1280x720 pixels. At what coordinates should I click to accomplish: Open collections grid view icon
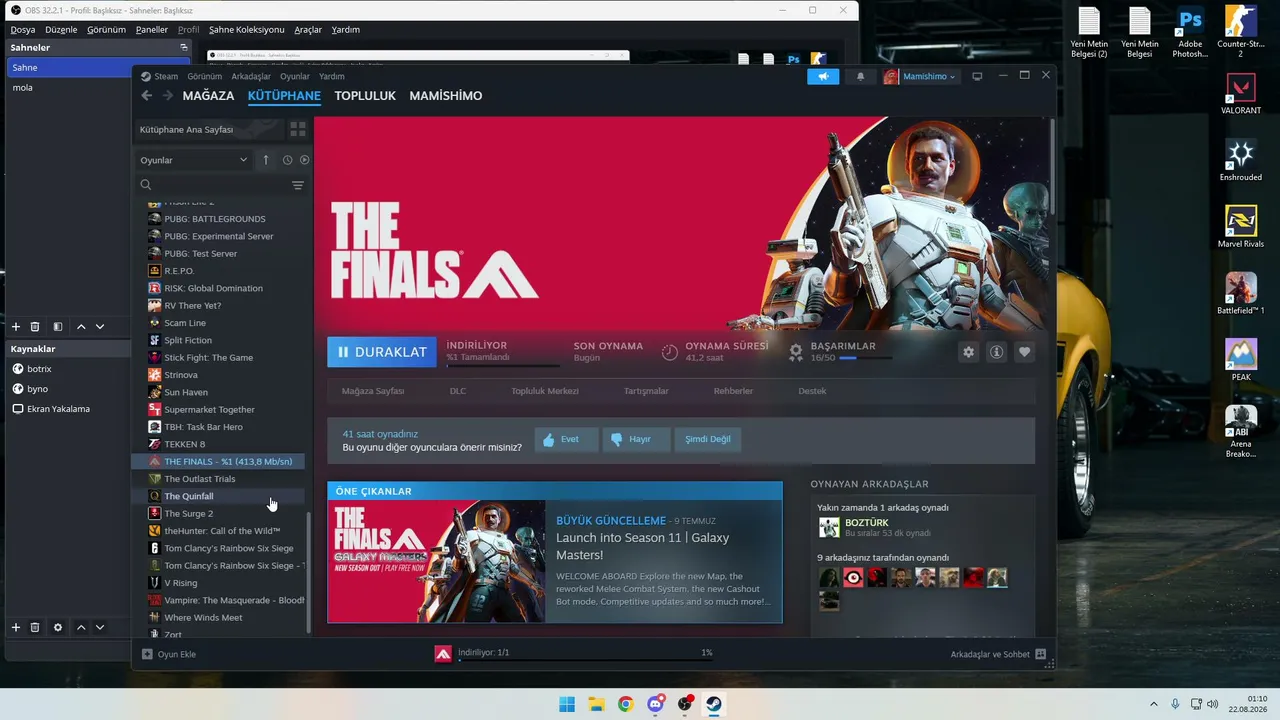(x=297, y=129)
